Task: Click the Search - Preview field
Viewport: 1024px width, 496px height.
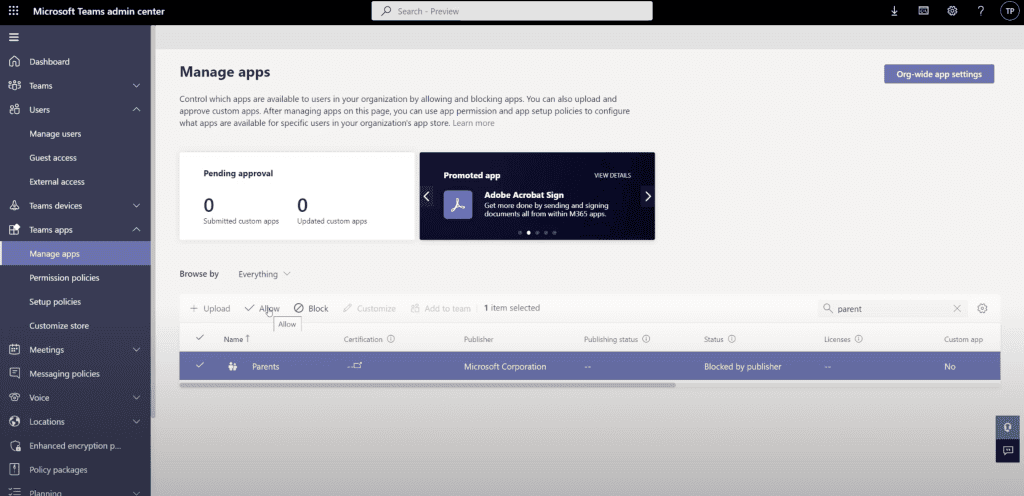Action: [x=512, y=11]
